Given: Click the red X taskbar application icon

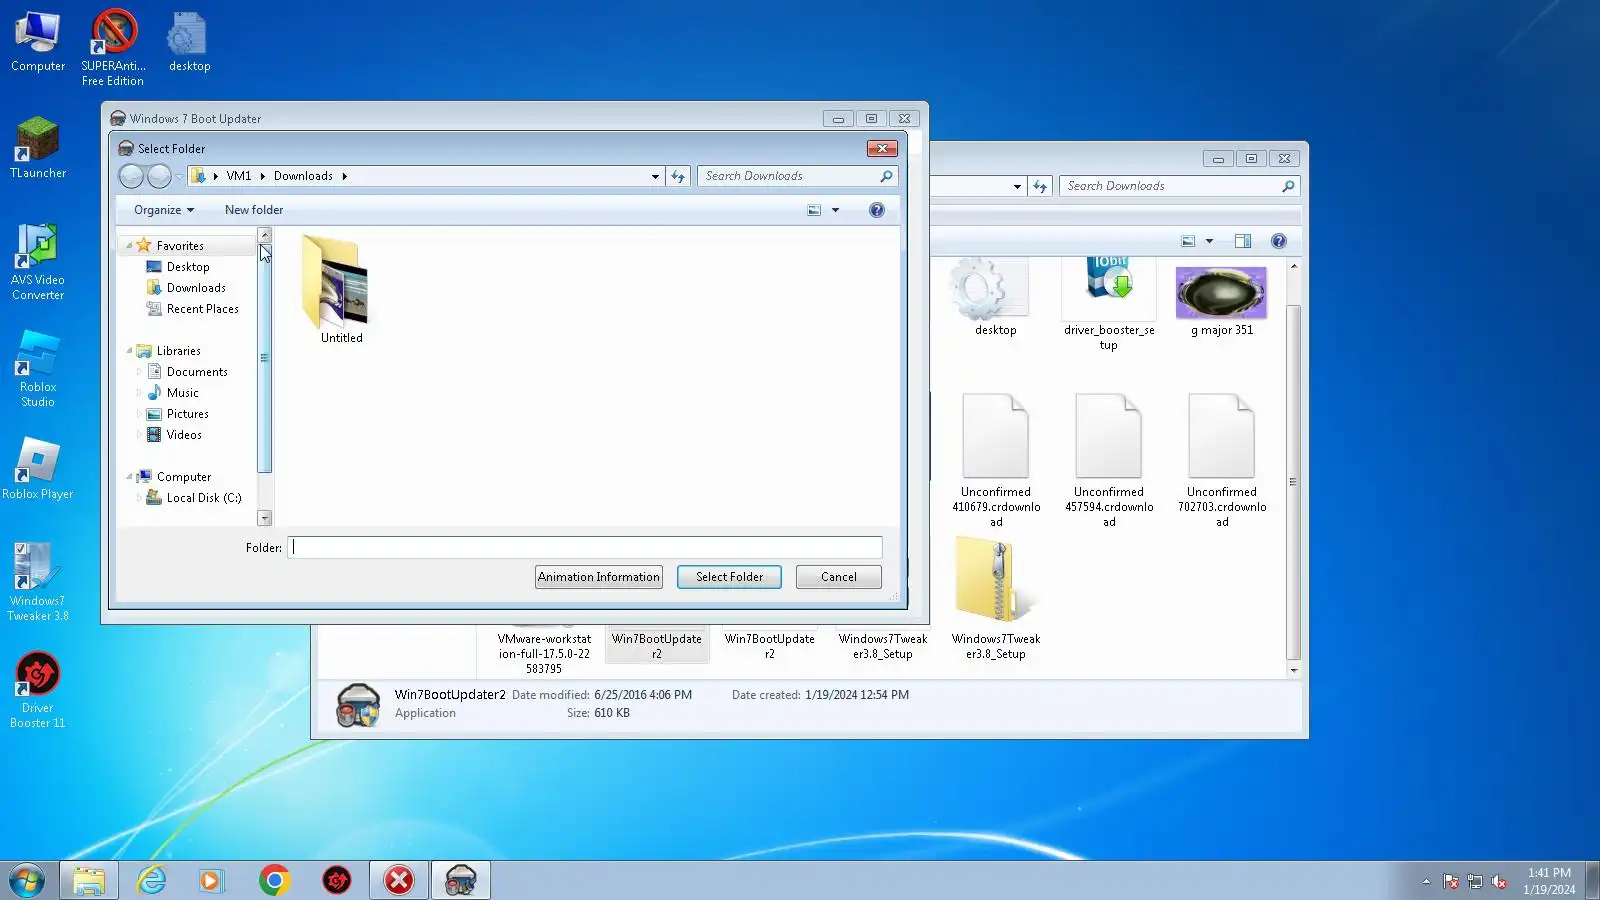Looking at the screenshot, I should coord(399,880).
